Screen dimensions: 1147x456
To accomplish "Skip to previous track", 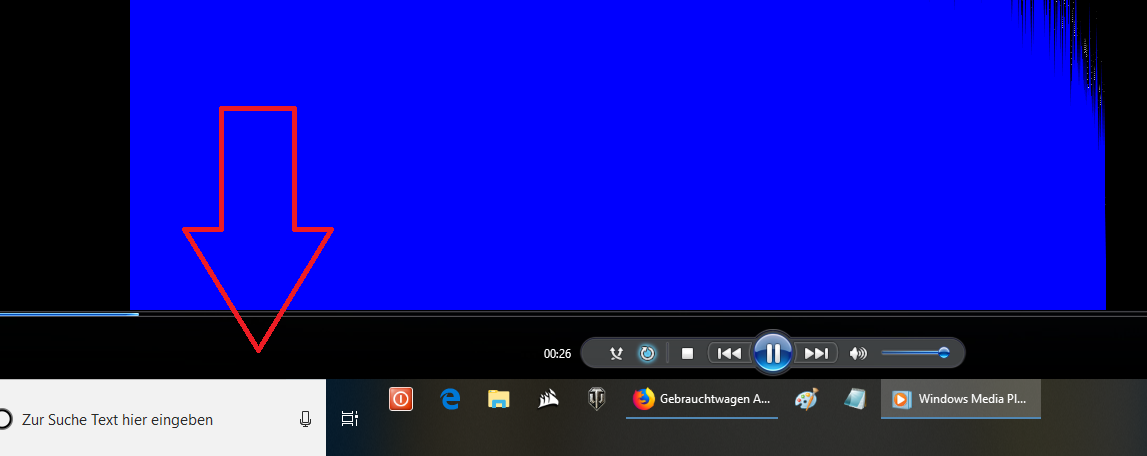I will tap(729, 354).
